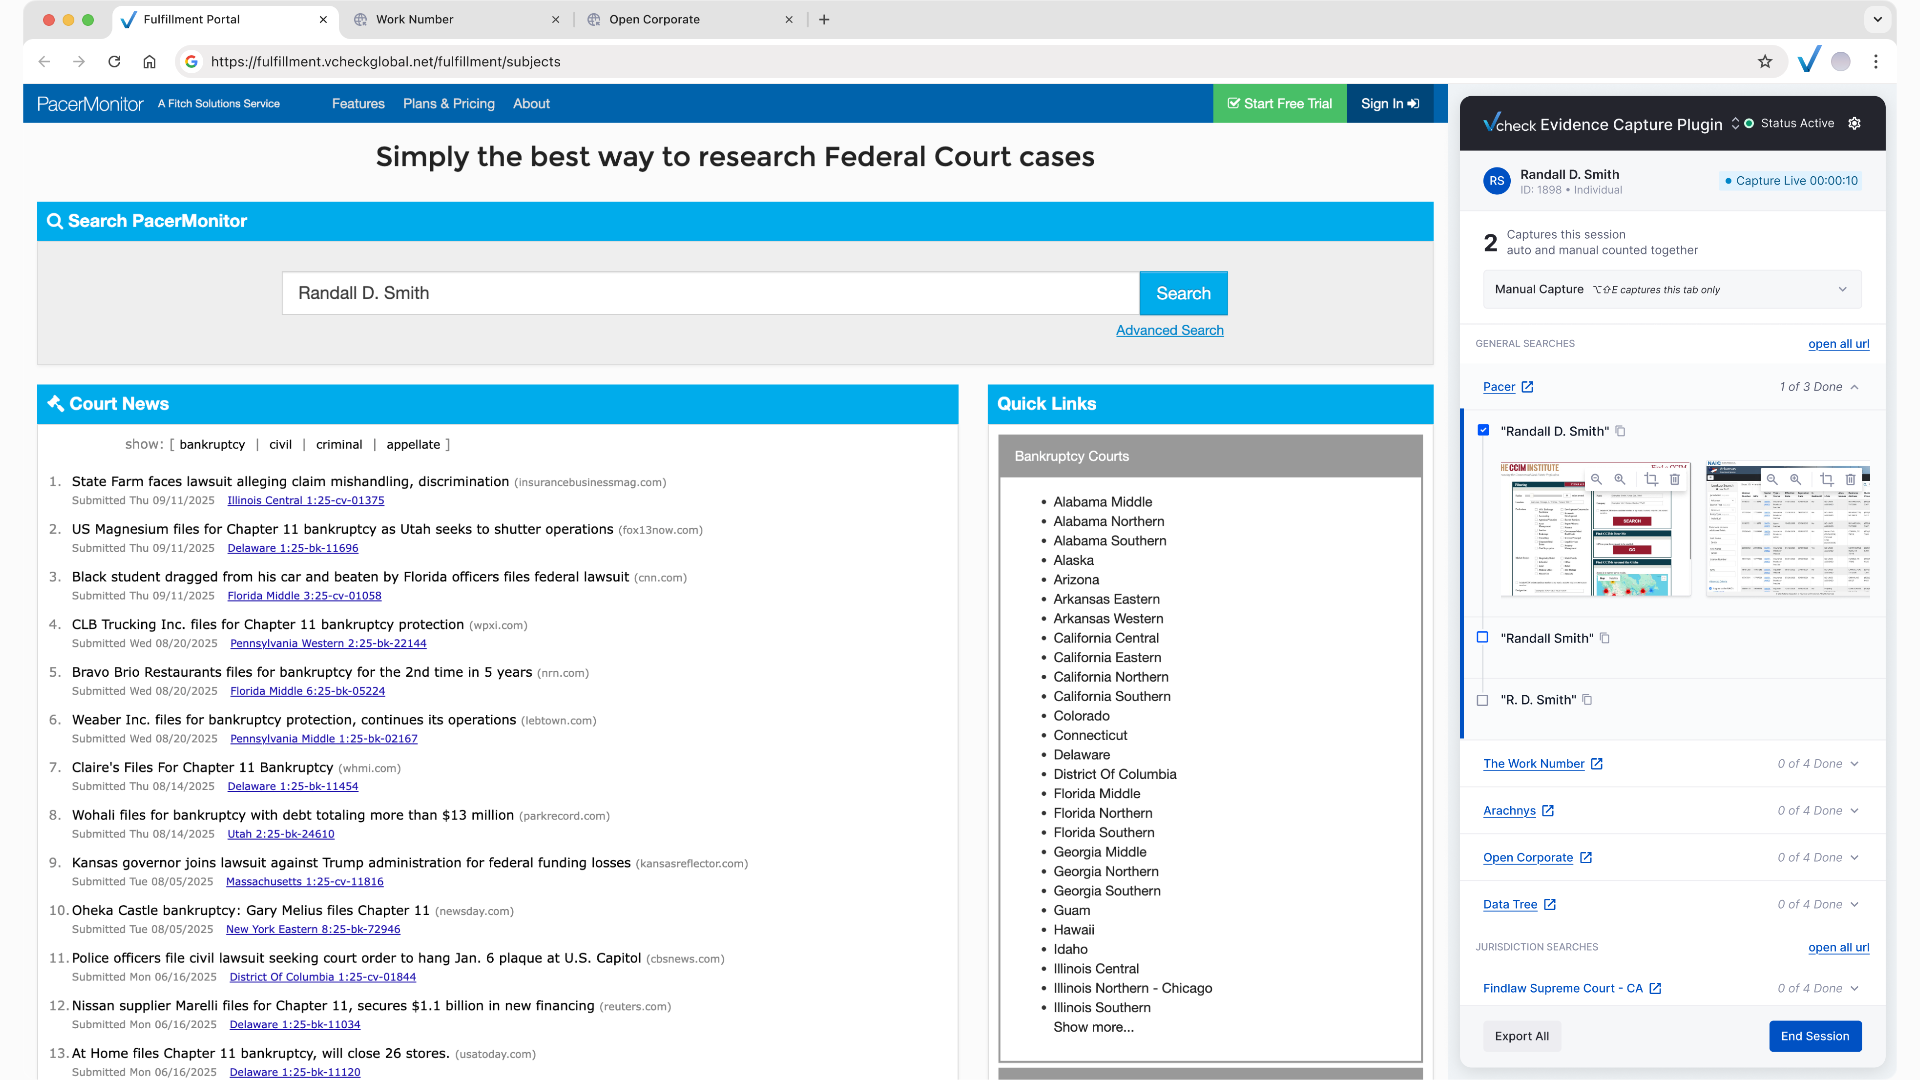
Task: Click the blue Search button
Action: [1183, 293]
